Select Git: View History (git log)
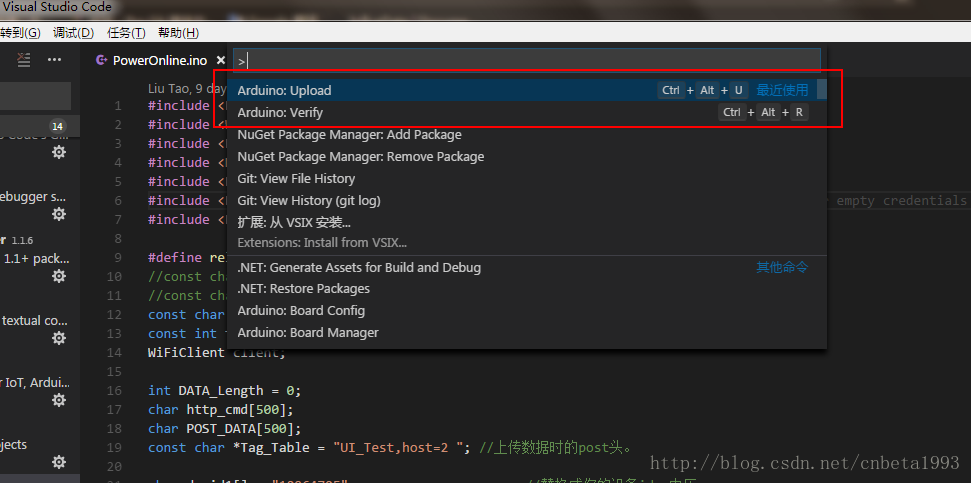Screen dimensions: 971x483 pos(527,201)
